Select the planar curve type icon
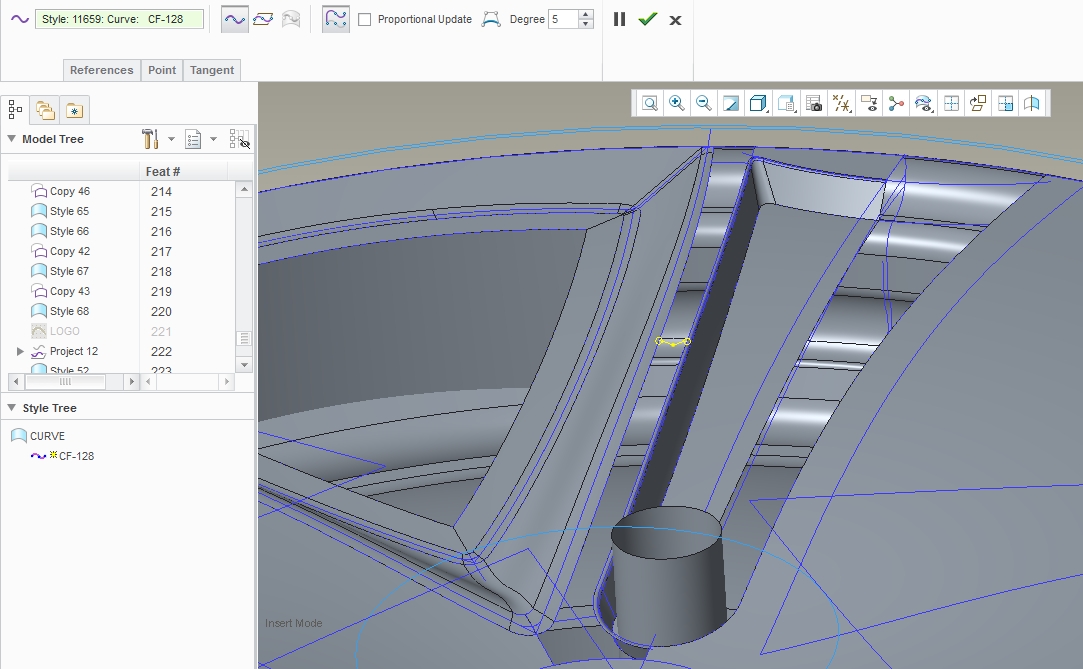 [x=263, y=19]
